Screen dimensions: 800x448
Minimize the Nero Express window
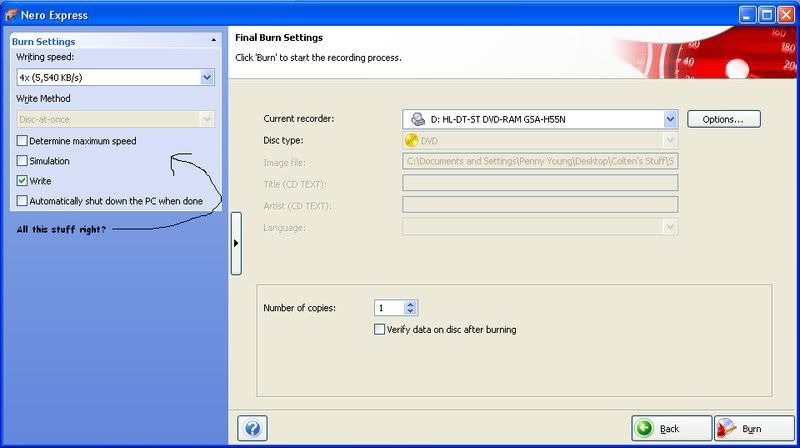click(x=747, y=15)
